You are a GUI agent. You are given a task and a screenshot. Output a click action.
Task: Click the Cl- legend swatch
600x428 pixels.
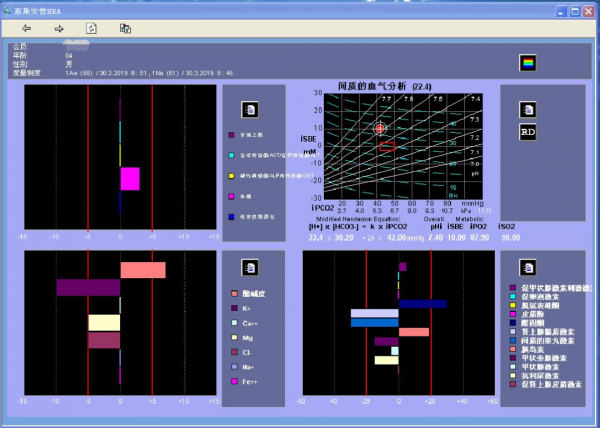click(x=233, y=353)
